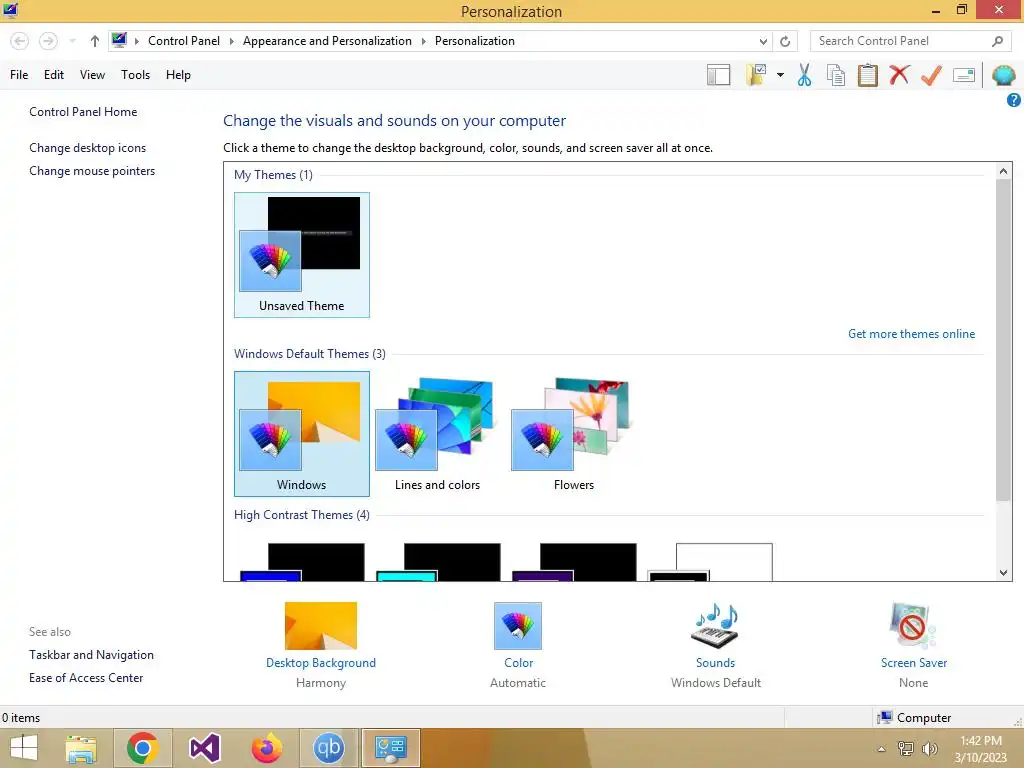Click the Computer status bar entry
The width and height of the screenshot is (1024, 768).
pyautogui.click(x=914, y=718)
